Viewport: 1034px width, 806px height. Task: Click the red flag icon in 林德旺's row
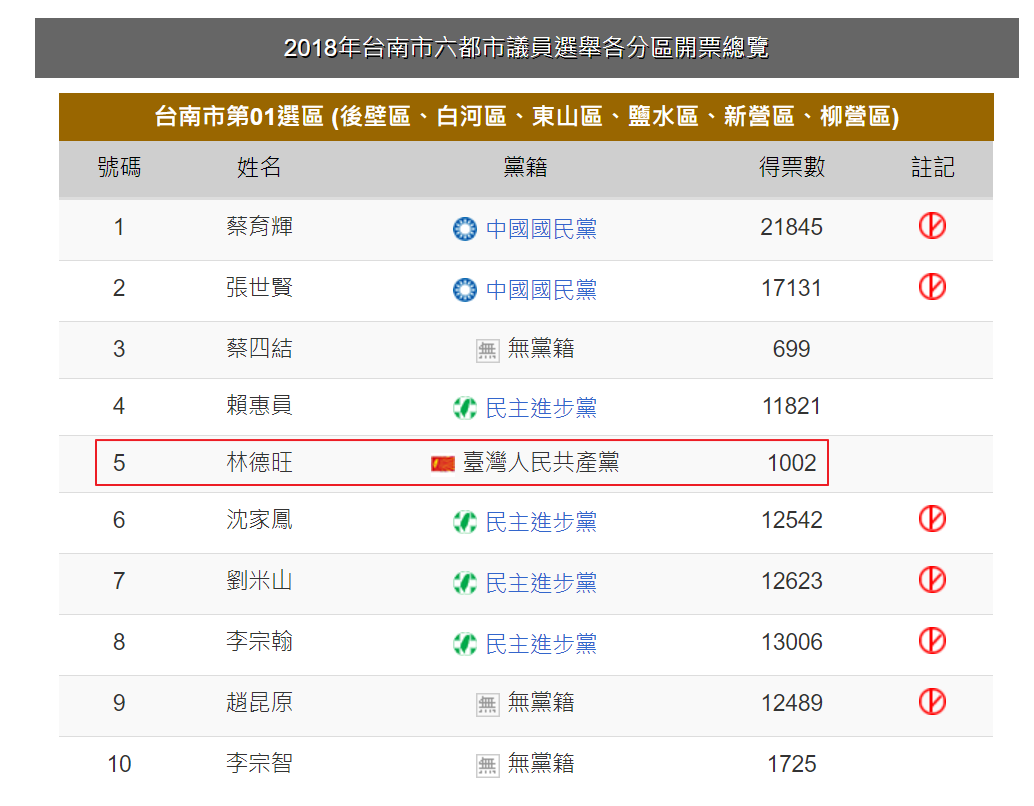443,464
